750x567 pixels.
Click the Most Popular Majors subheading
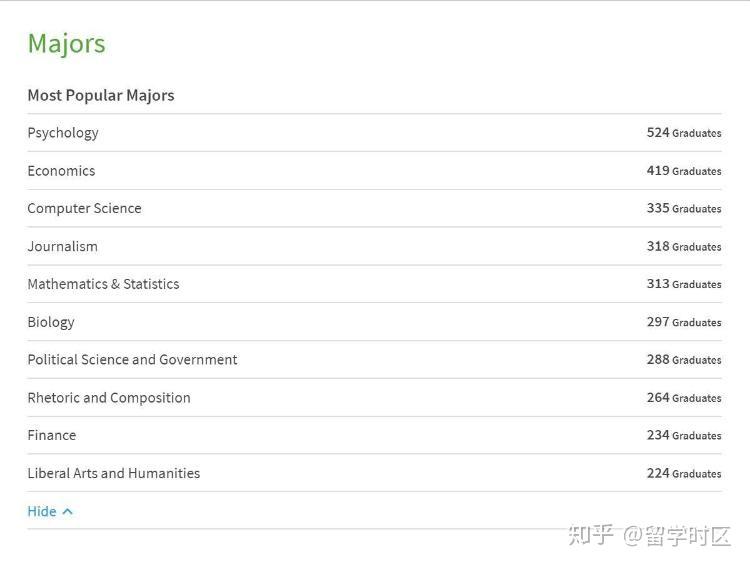coord(101,96)
